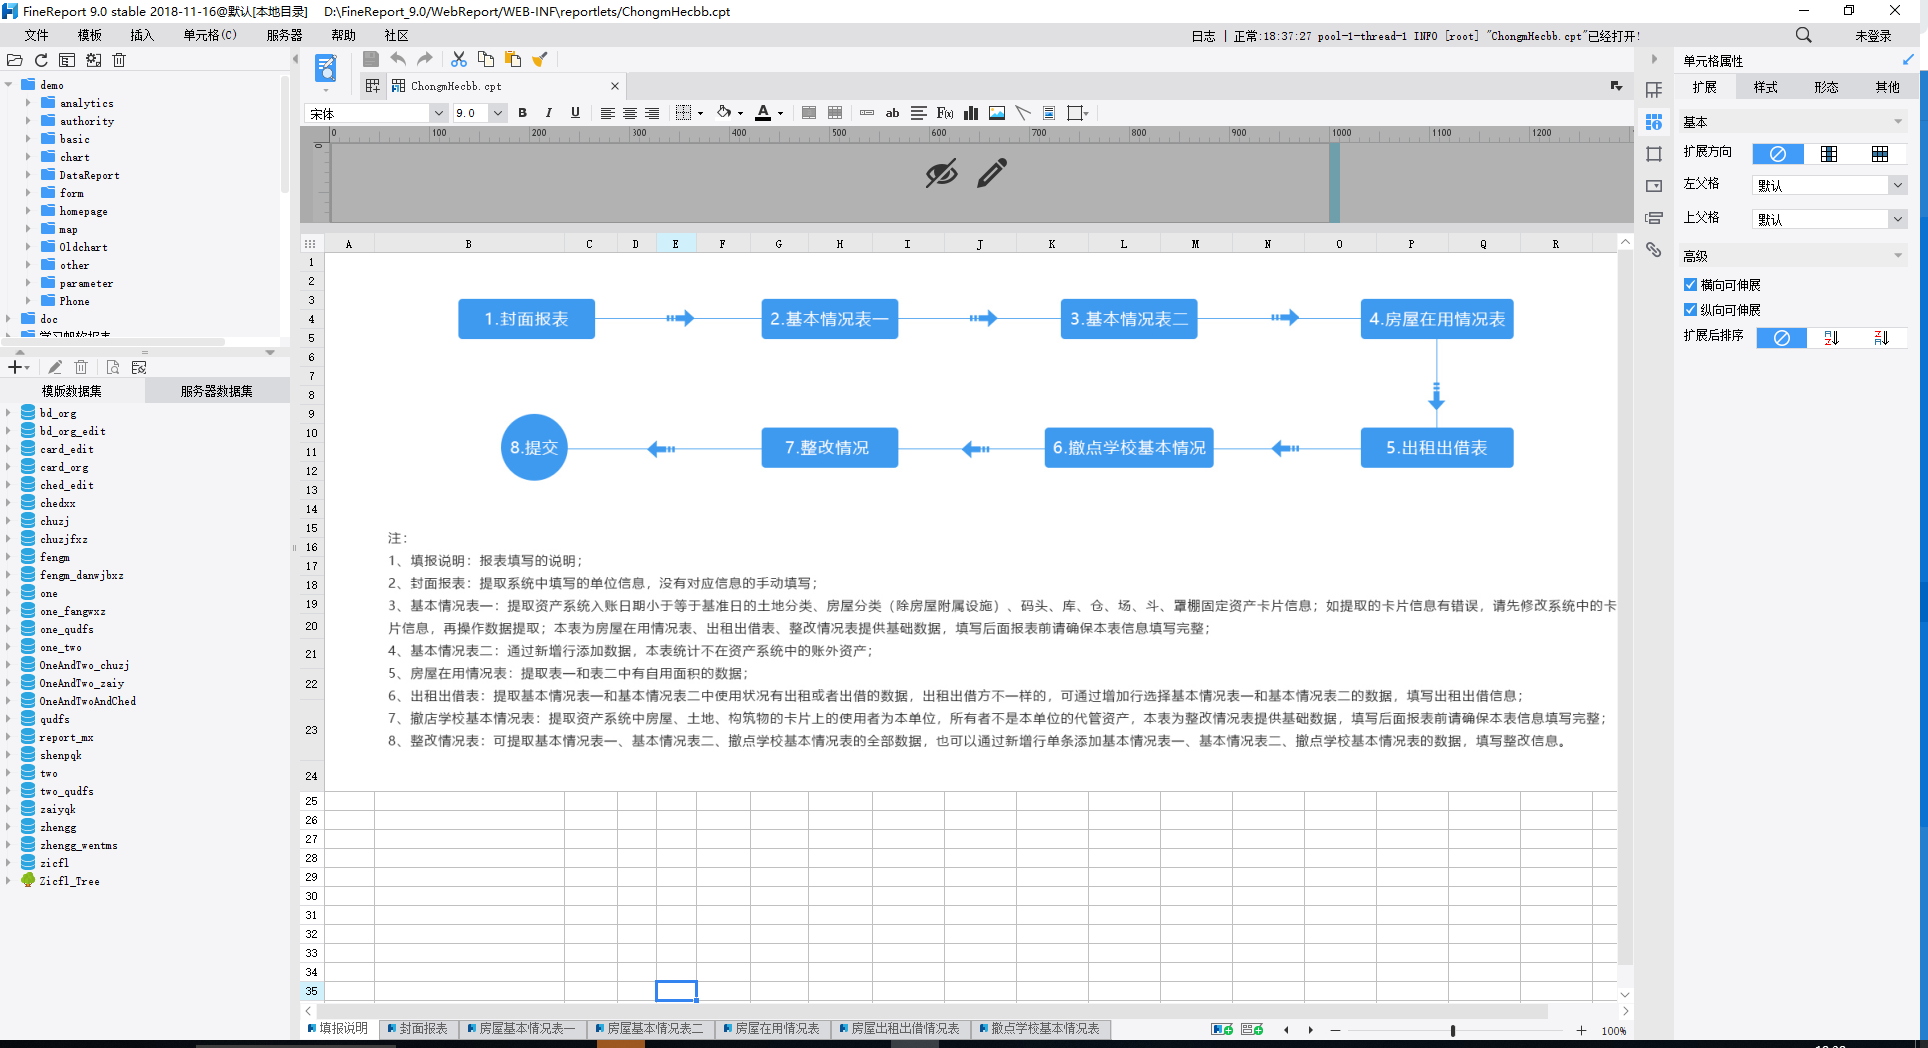Click the pencil edit icon in parameter pane
Image resolution: width=1928 pixels, height=1048 pixels.
click(991, 174)
